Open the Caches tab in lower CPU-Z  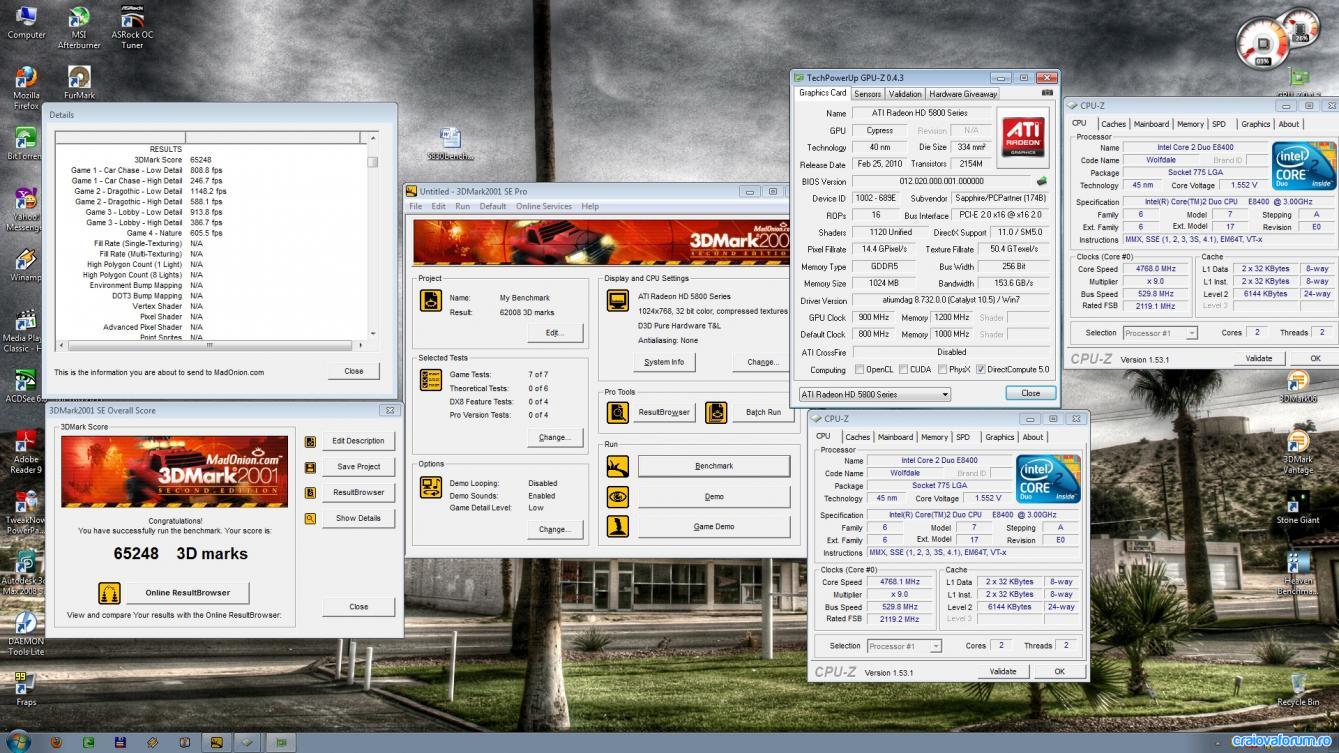(x=857, y=437)
